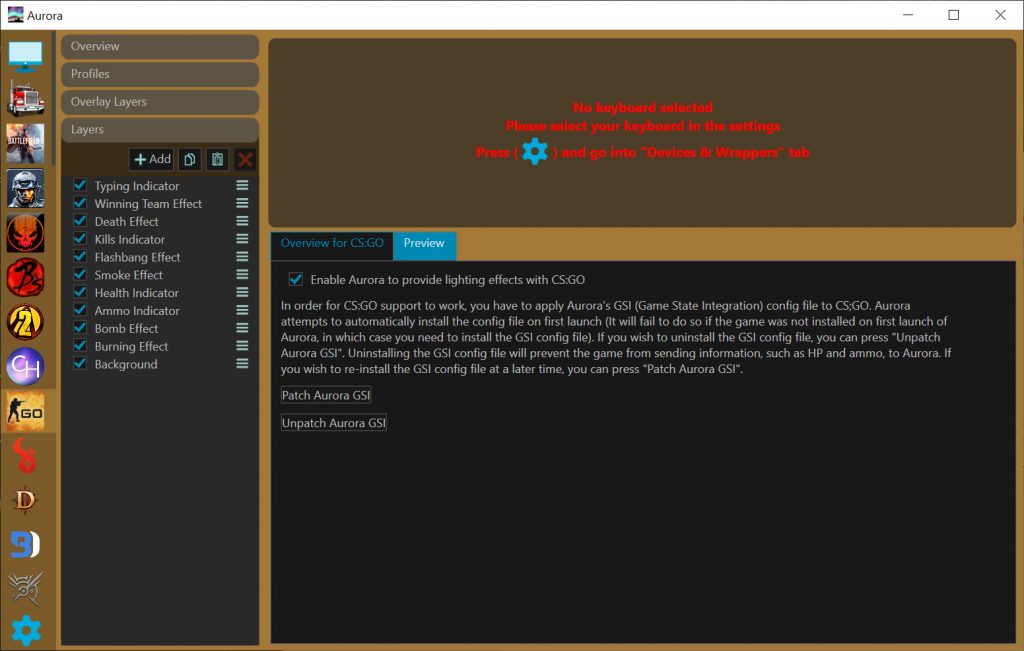This screenshot has width=1024, height=651.
Task: Click drag handle for Bomb Effect
Action: [x=242, y=328]
